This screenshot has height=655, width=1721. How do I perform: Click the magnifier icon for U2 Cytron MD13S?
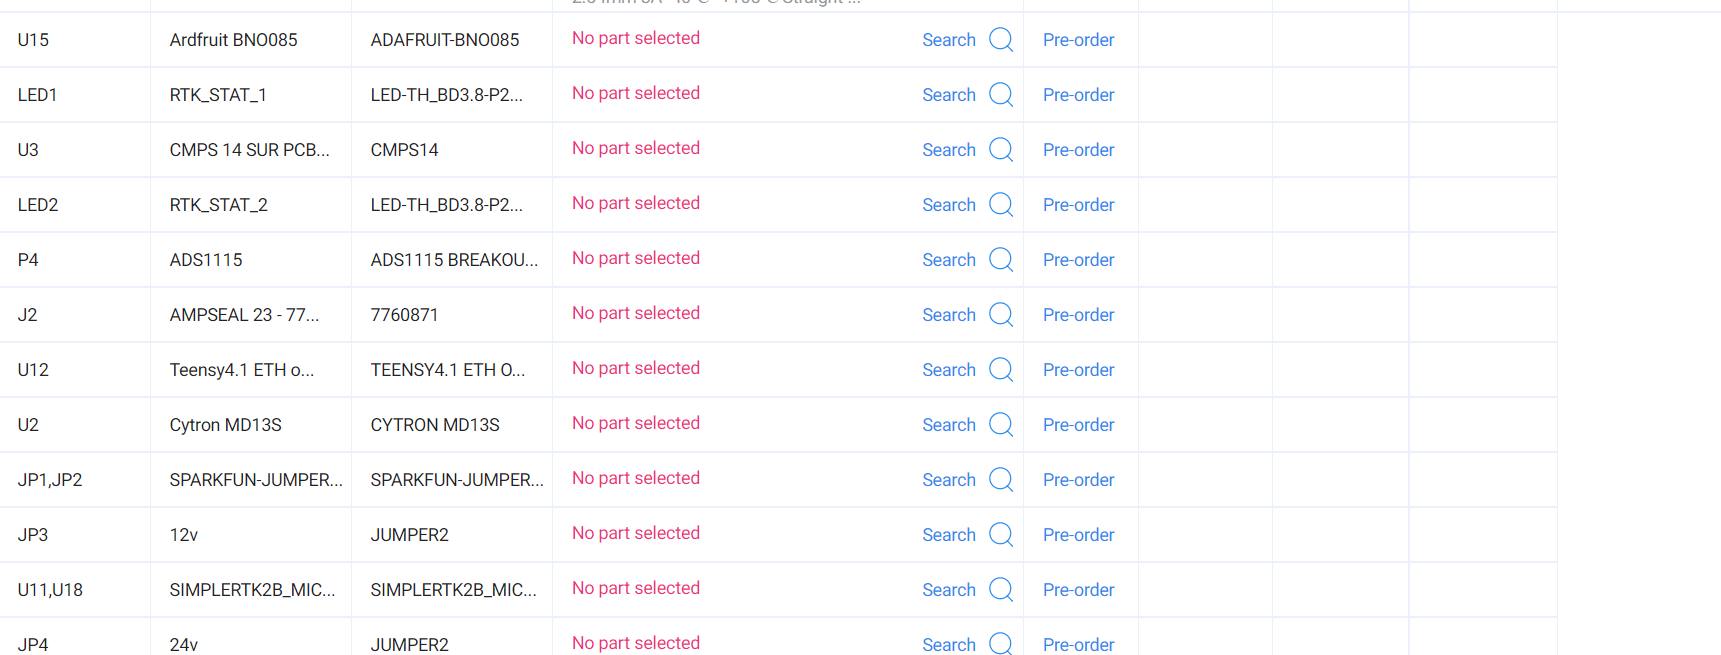tap(1000, 425)
